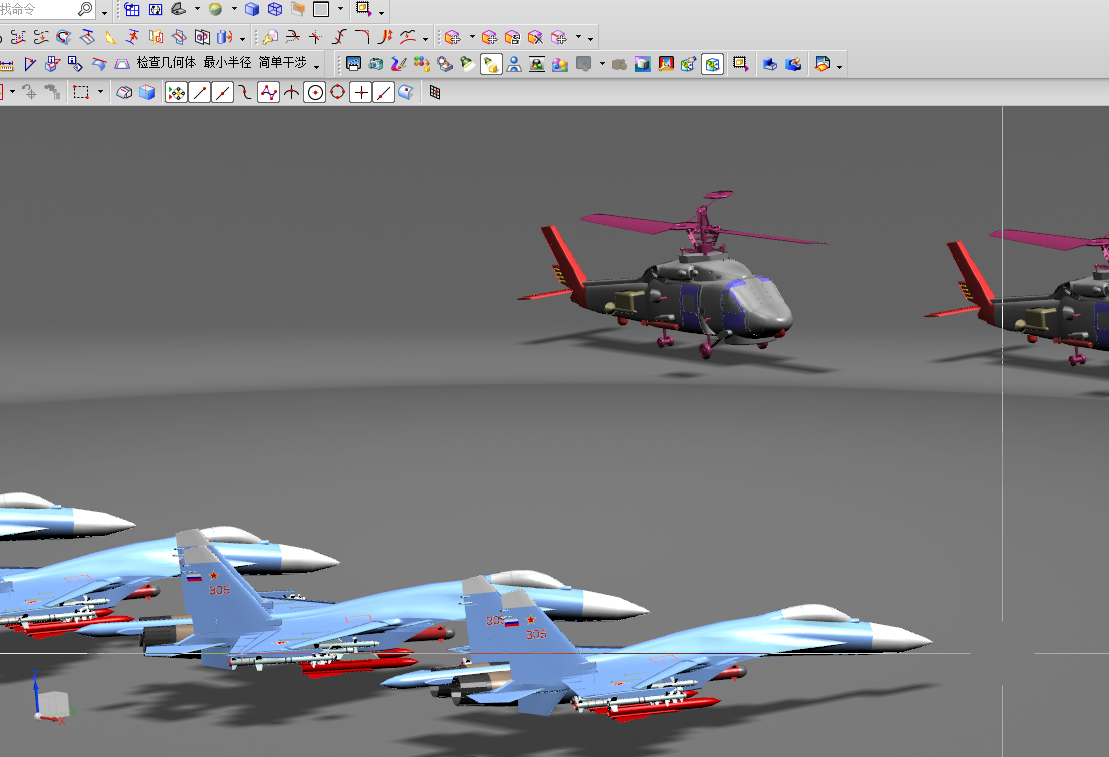Click the orange cube with X icon
The image size is (1109, 757).
(535, 37)
